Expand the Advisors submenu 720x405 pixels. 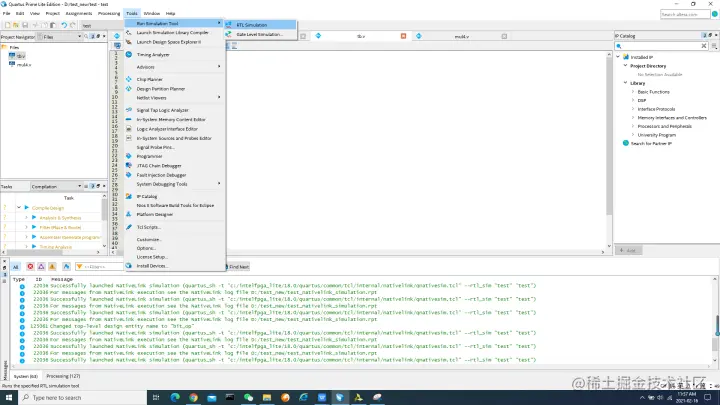point(174,67)
